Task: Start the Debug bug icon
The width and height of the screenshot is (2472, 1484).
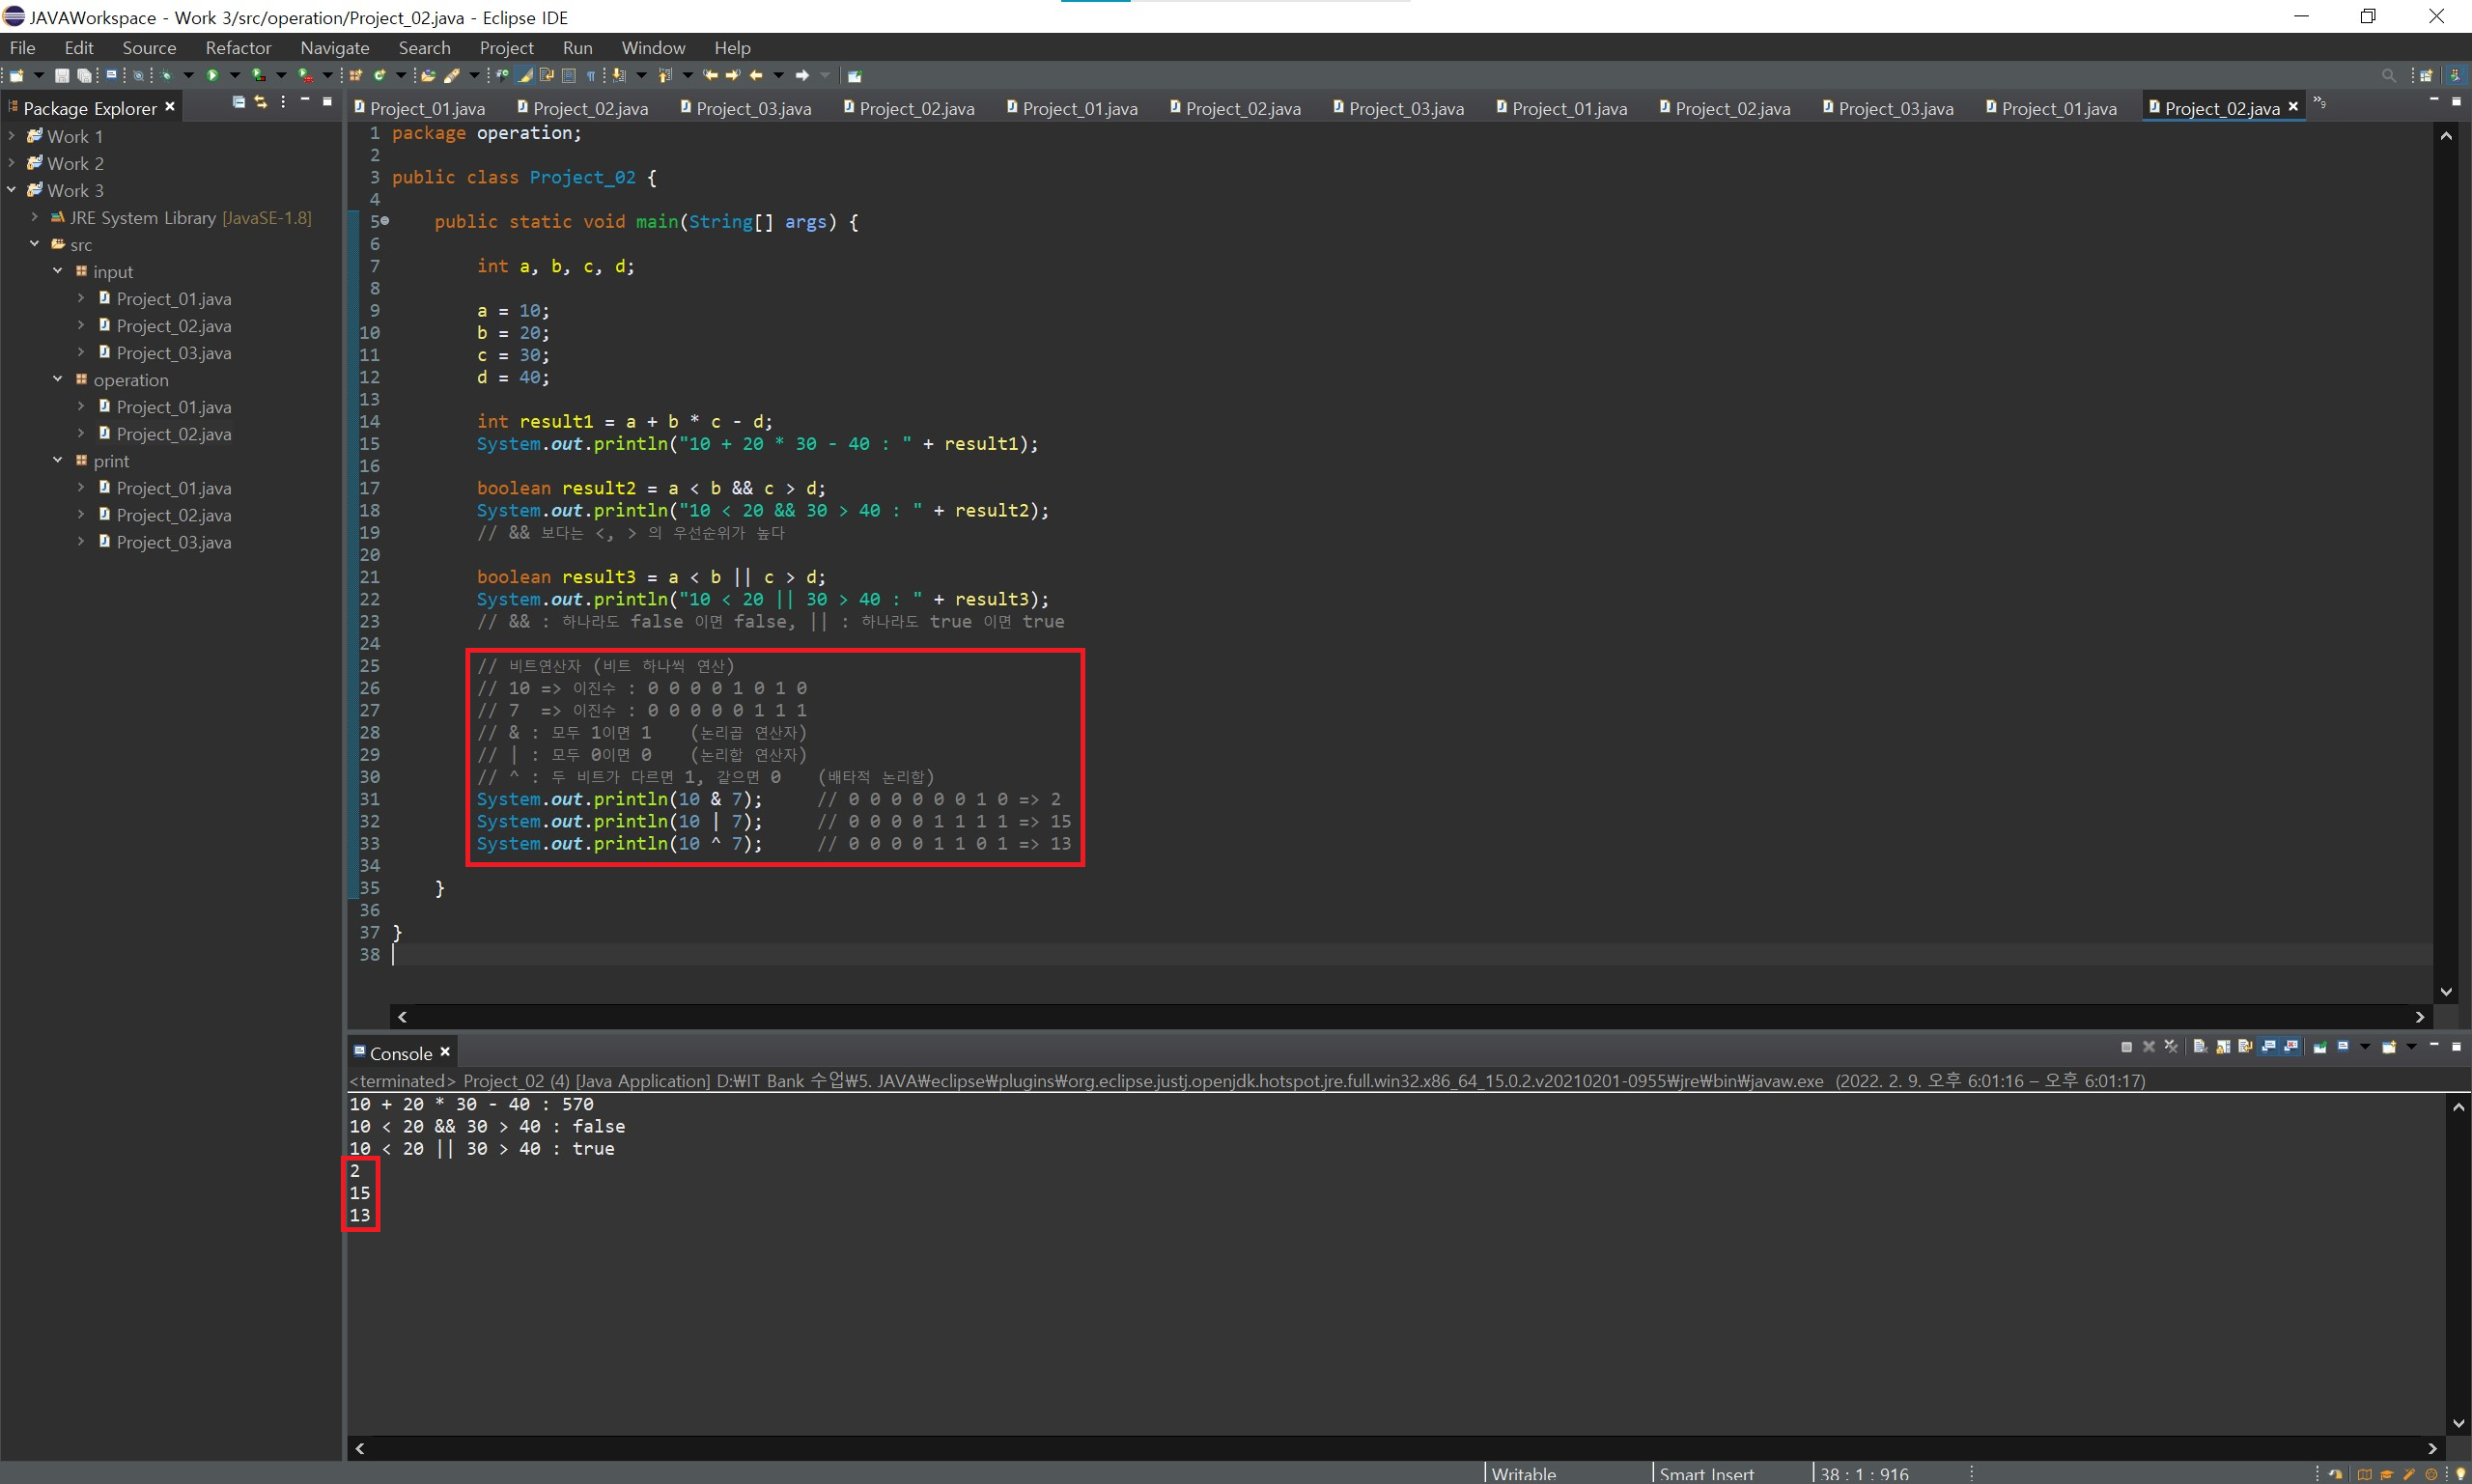Action: point(166,75)
